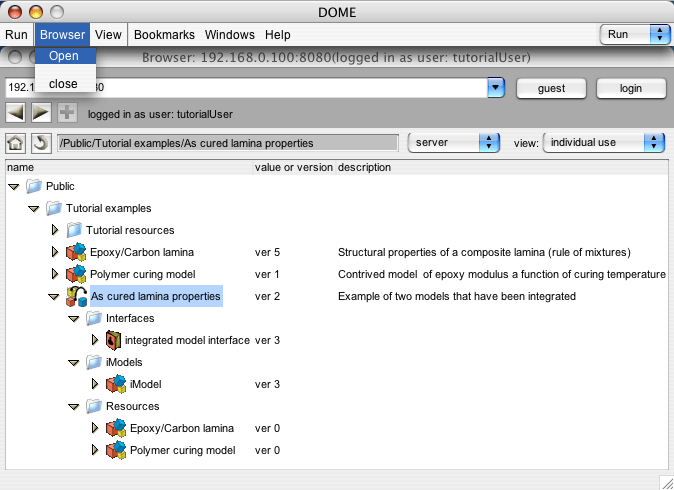
Task: Expand the ver 5 Epoxy/Carbon lamina row
Action: pos(55,252)
